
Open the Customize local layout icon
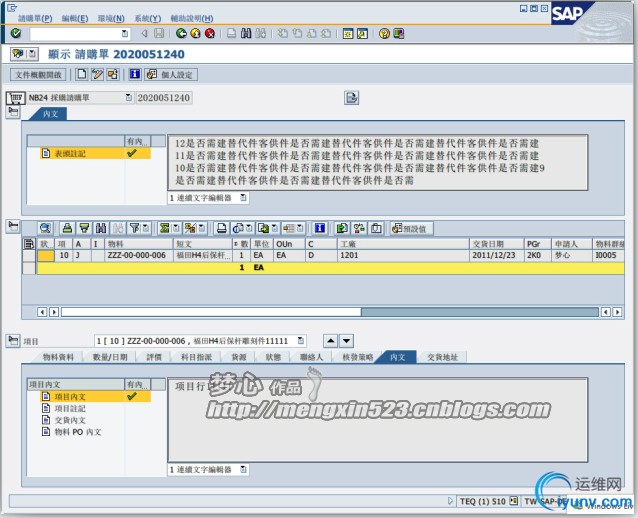(399, 33)
